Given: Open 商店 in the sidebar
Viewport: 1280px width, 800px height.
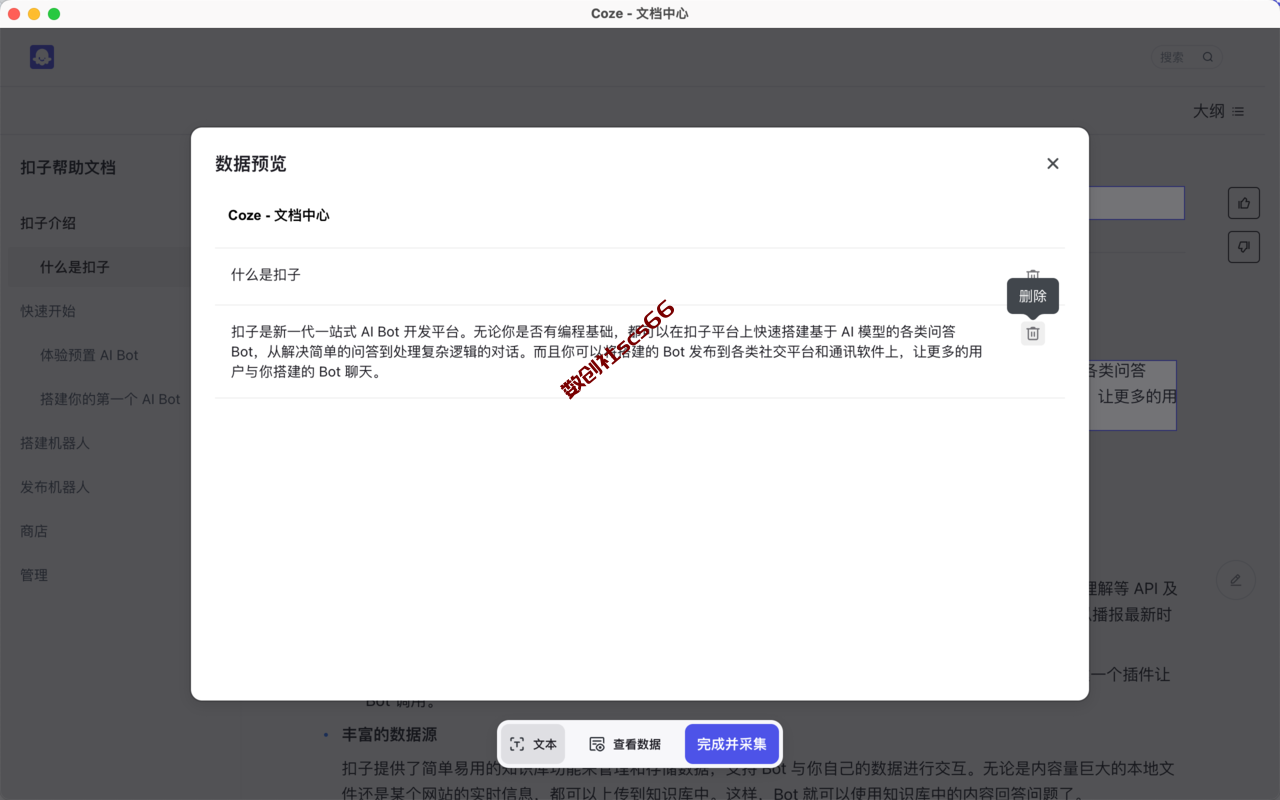Looking at the screenshot, I should pyautogui.click(x=34, y=531).
